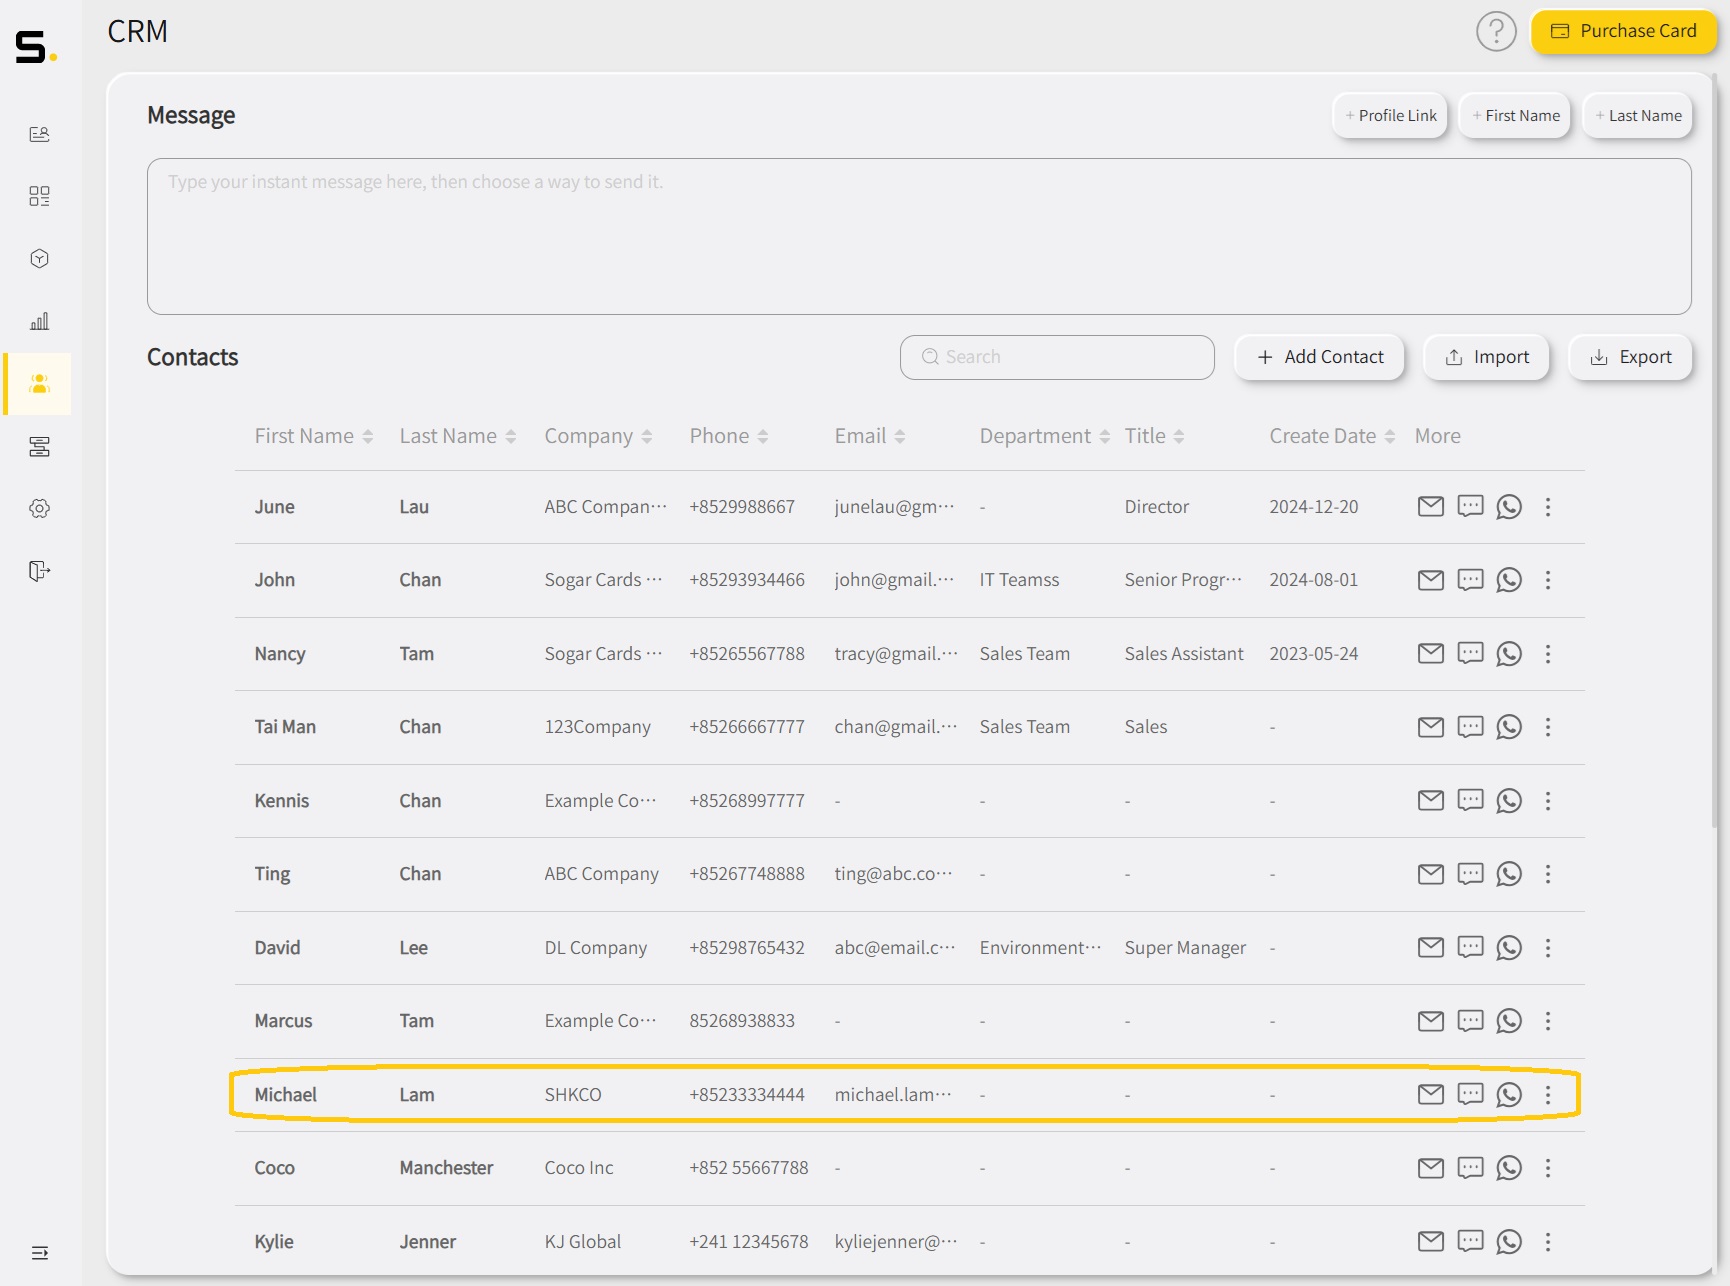
Task: Click phone number +85293934466
Action: coord(747,580)
